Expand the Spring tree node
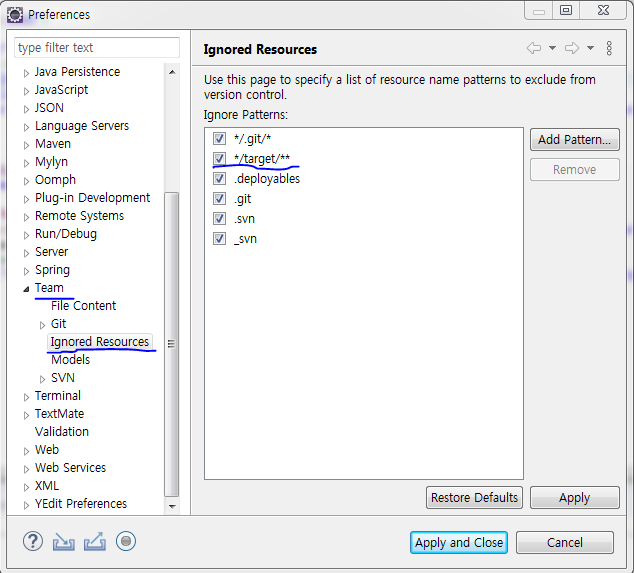This screenshot has width=634, height=573. [26, 271]
